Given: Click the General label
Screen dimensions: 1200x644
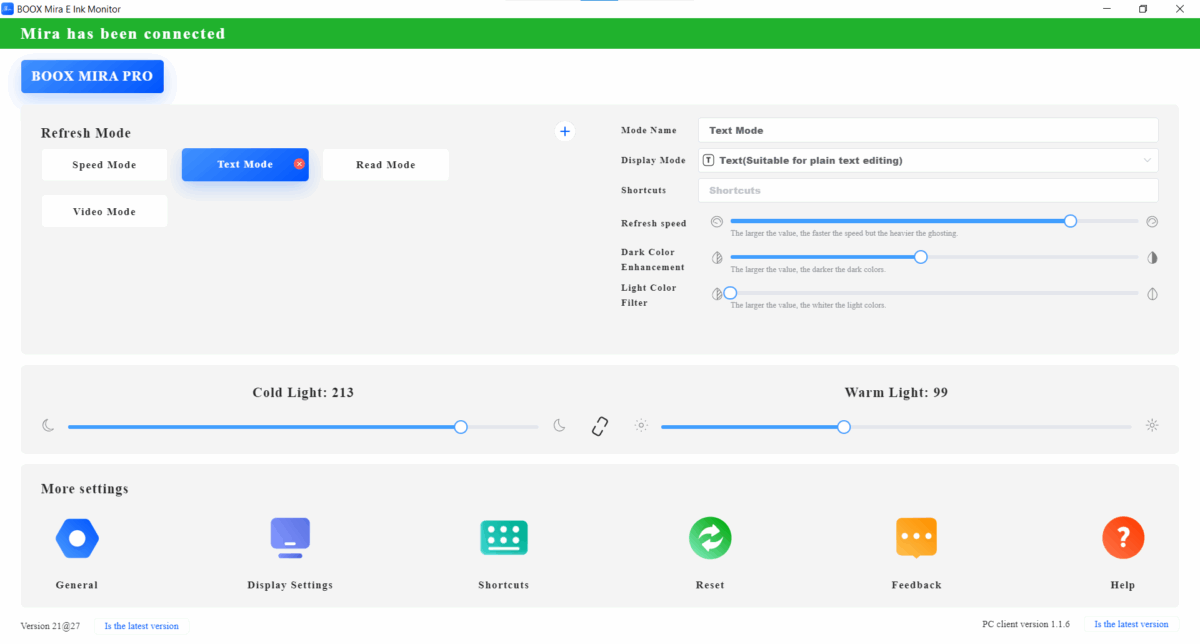Looking at the screenshot, I should click(77, 585).
